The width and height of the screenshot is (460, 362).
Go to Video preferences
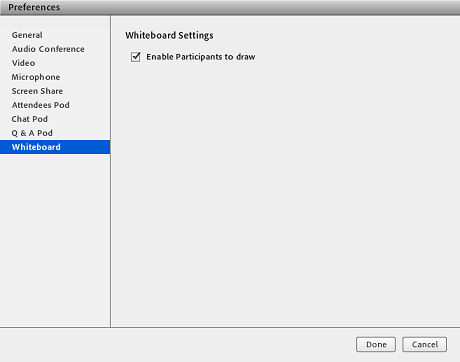click(x=23, y=63)
